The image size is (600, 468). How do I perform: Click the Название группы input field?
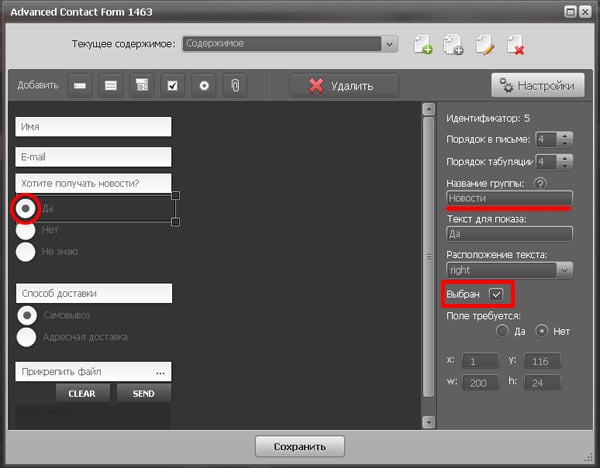509,198
